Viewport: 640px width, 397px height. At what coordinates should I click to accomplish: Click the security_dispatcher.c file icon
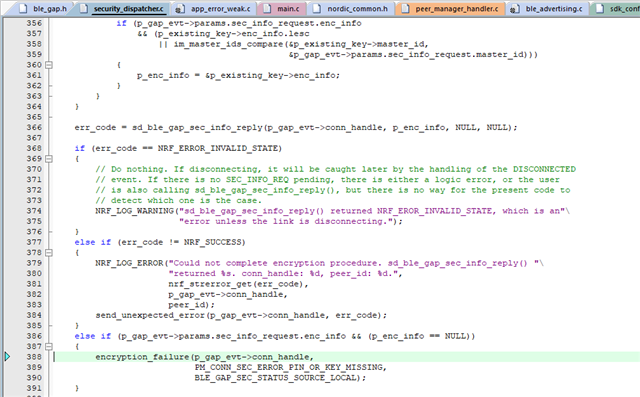tap(84, 9)
